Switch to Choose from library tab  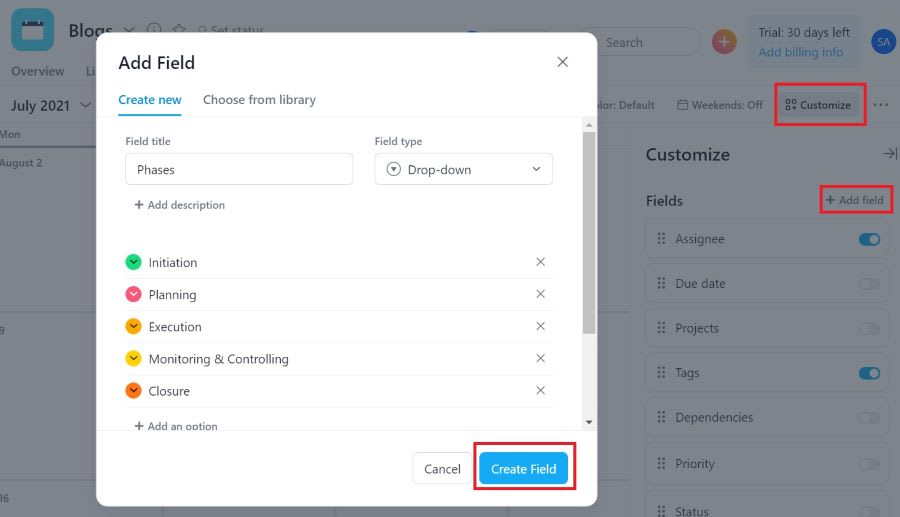[x=259, y=100]
